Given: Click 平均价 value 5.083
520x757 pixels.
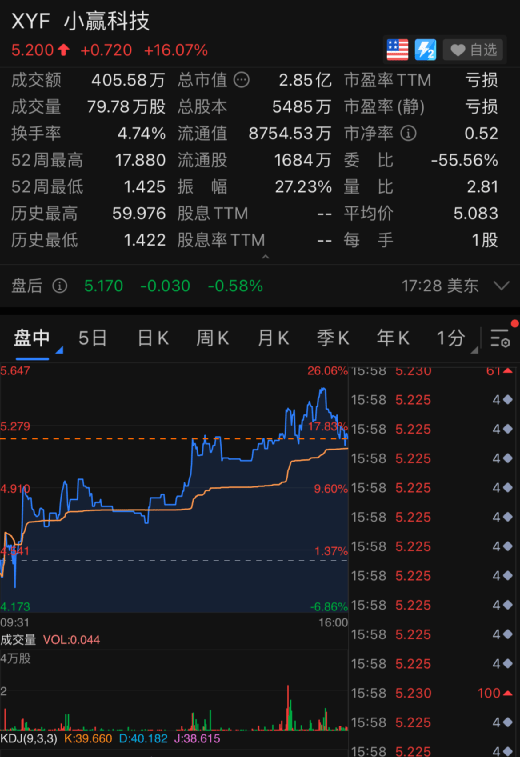Looking at the screenshot, I should click(x=476, y=213).
